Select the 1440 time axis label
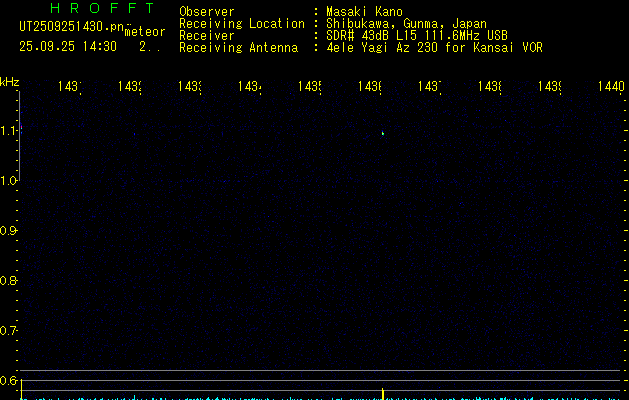Image resolution: width=629 pixels, height=400 pixels. pyautogui.click(x=611, y=86)
